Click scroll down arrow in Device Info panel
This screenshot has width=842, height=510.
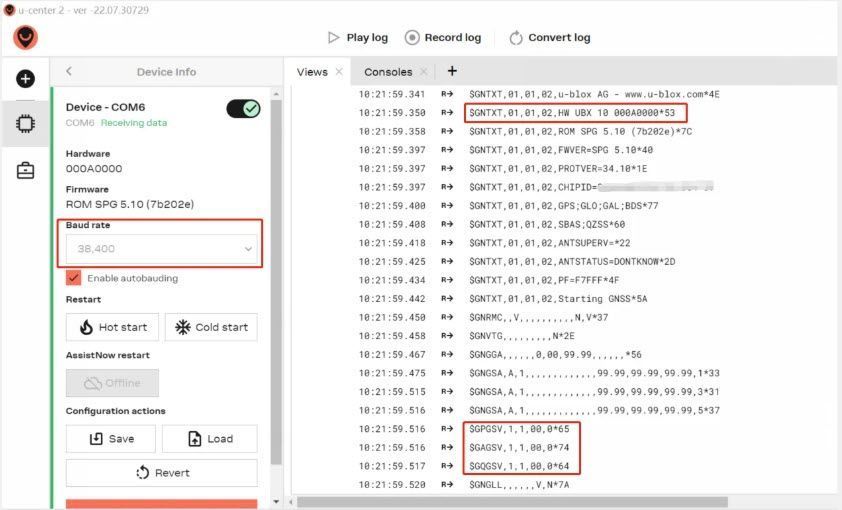pos(276,502)
